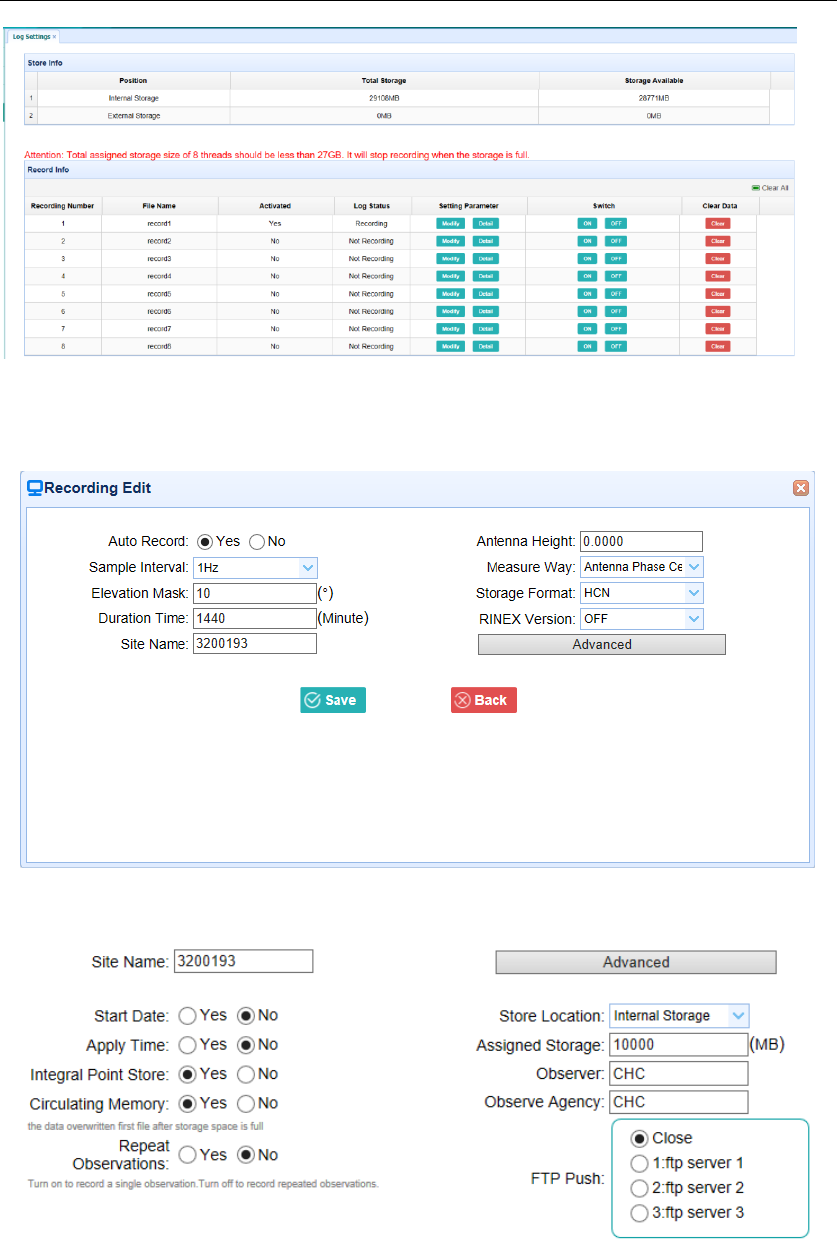Close the Log Settings tab
Screen dimensions: 837x1254
(55, 36)
